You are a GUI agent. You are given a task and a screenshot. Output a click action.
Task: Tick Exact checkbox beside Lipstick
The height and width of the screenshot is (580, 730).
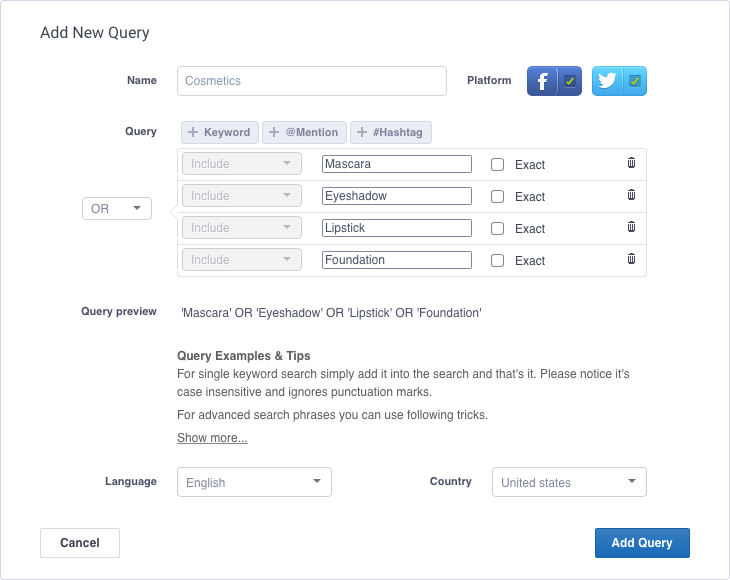click(498, 229)
